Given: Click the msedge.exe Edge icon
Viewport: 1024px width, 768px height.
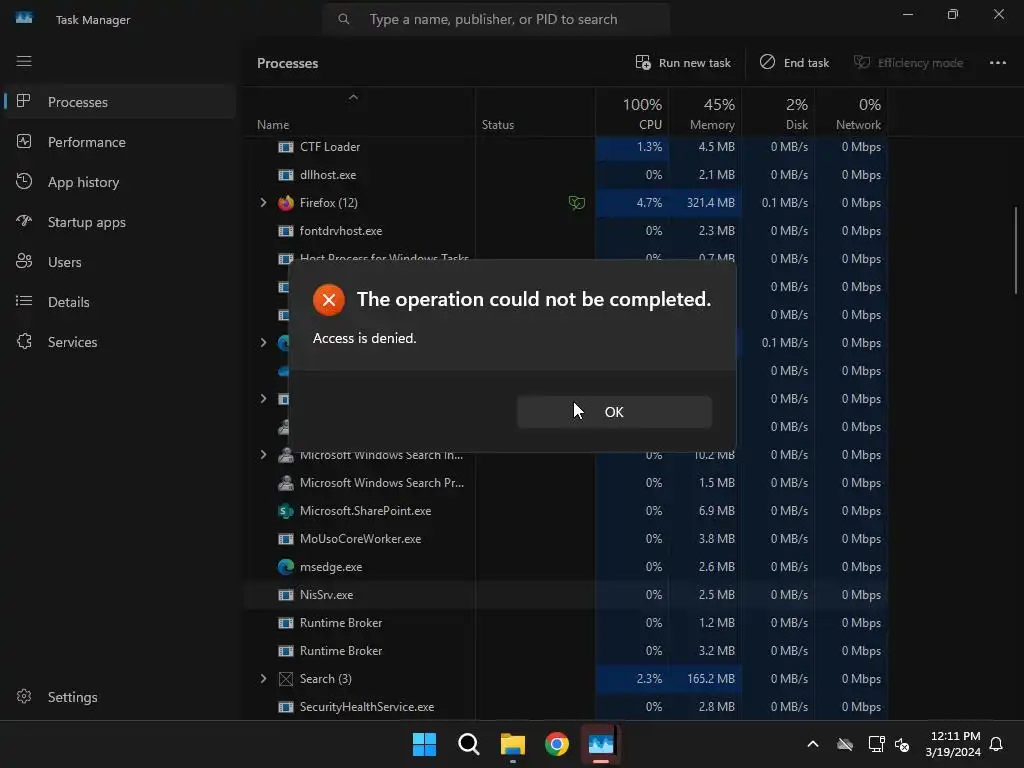Looking at the screenshot, I should coord(285,567).
